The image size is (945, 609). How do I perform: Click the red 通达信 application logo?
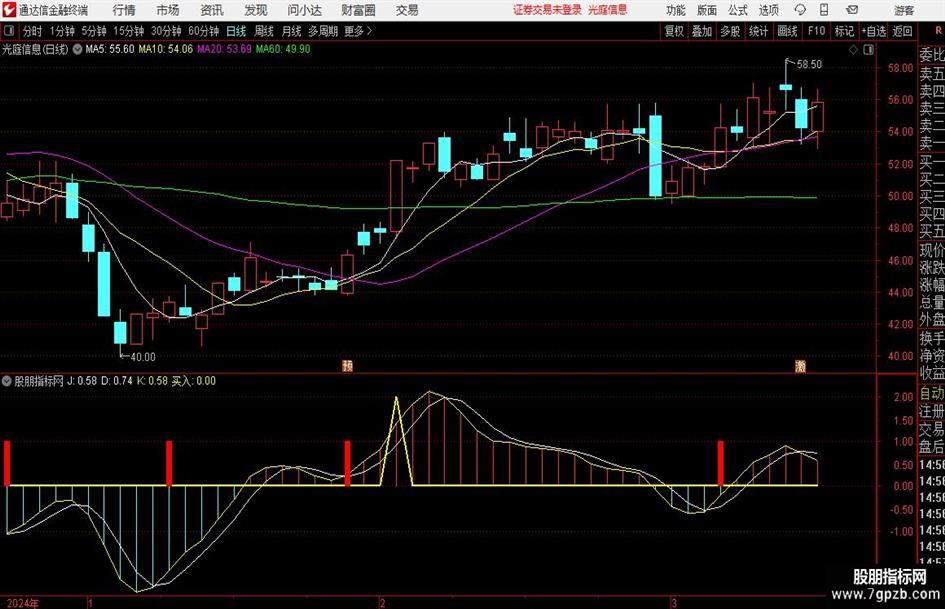9,10
